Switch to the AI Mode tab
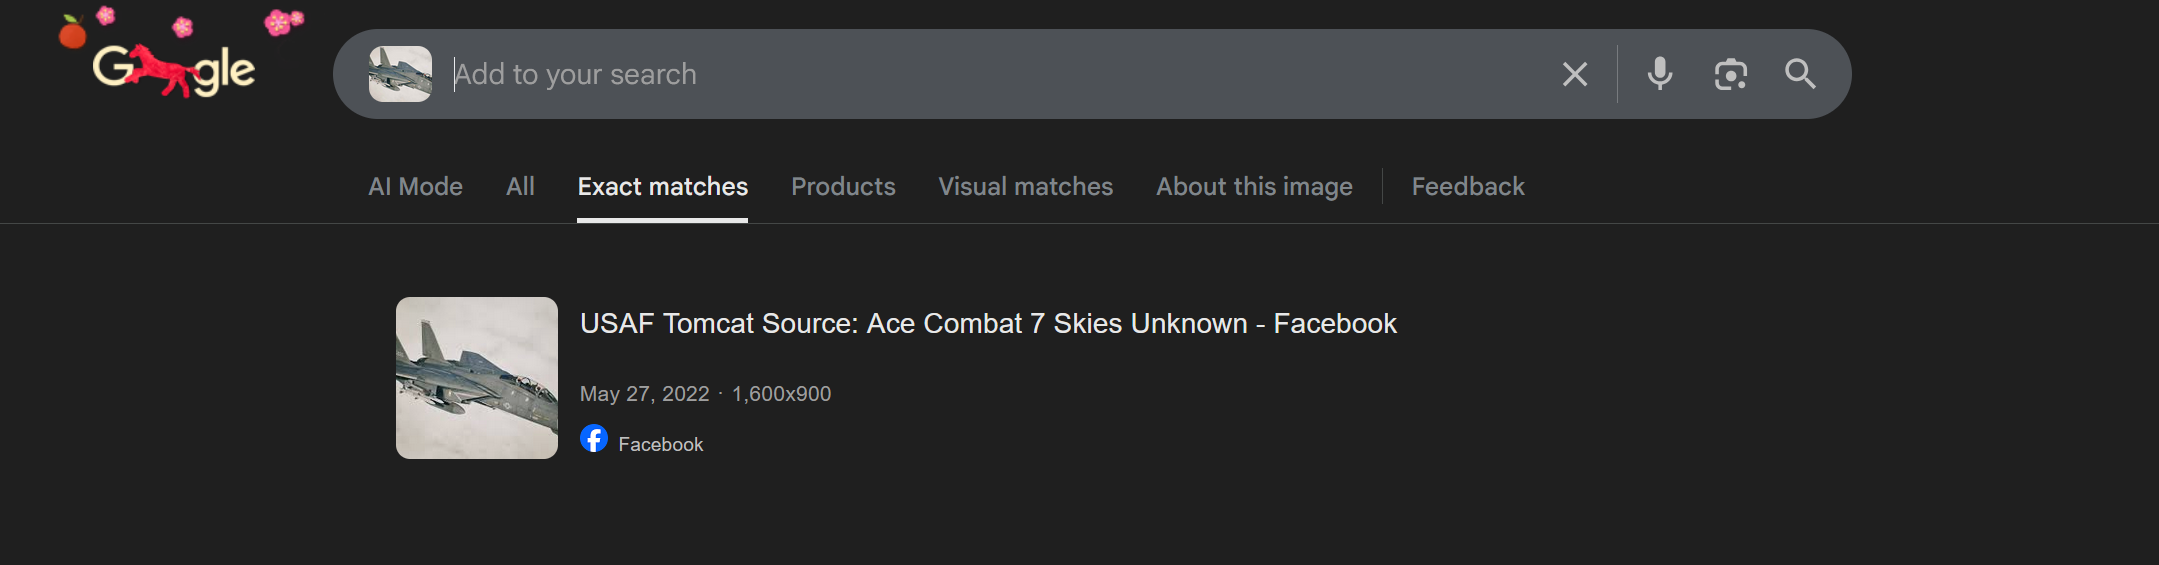Image resolution: width=2159 pixels, height=565 pixels. 415,187
